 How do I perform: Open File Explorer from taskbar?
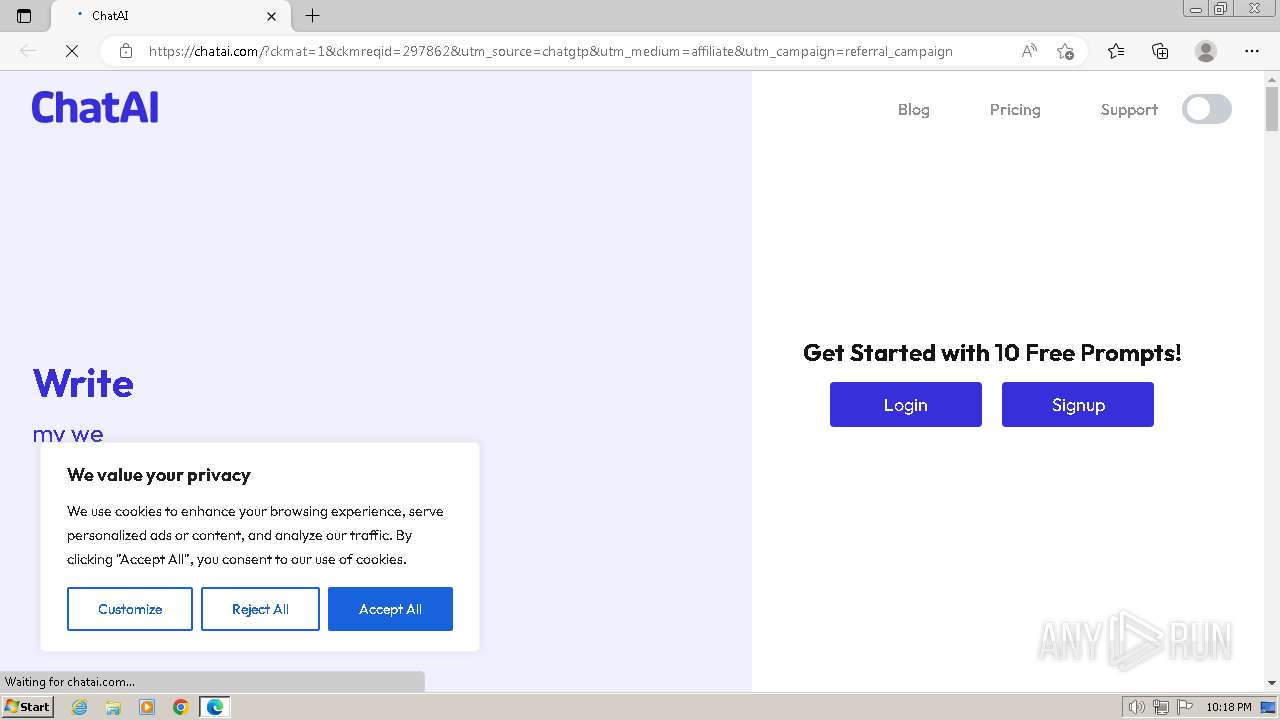113,707
